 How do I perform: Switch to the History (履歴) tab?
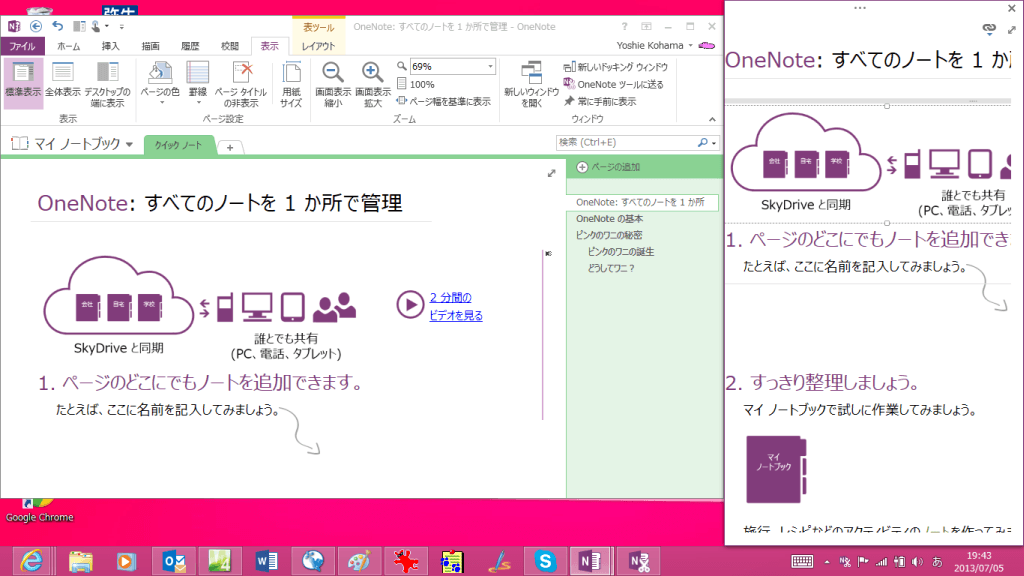pyautogui.click(x=190, y=46)
